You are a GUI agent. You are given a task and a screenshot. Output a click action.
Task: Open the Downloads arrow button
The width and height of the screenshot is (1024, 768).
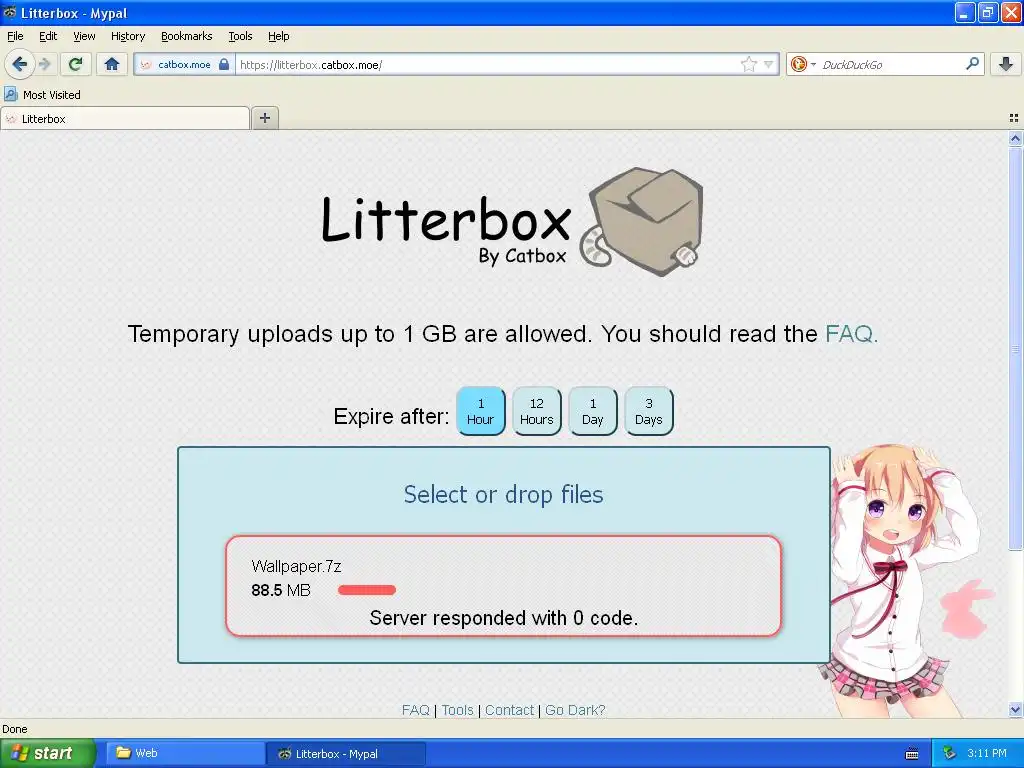tap(1006, 64)
